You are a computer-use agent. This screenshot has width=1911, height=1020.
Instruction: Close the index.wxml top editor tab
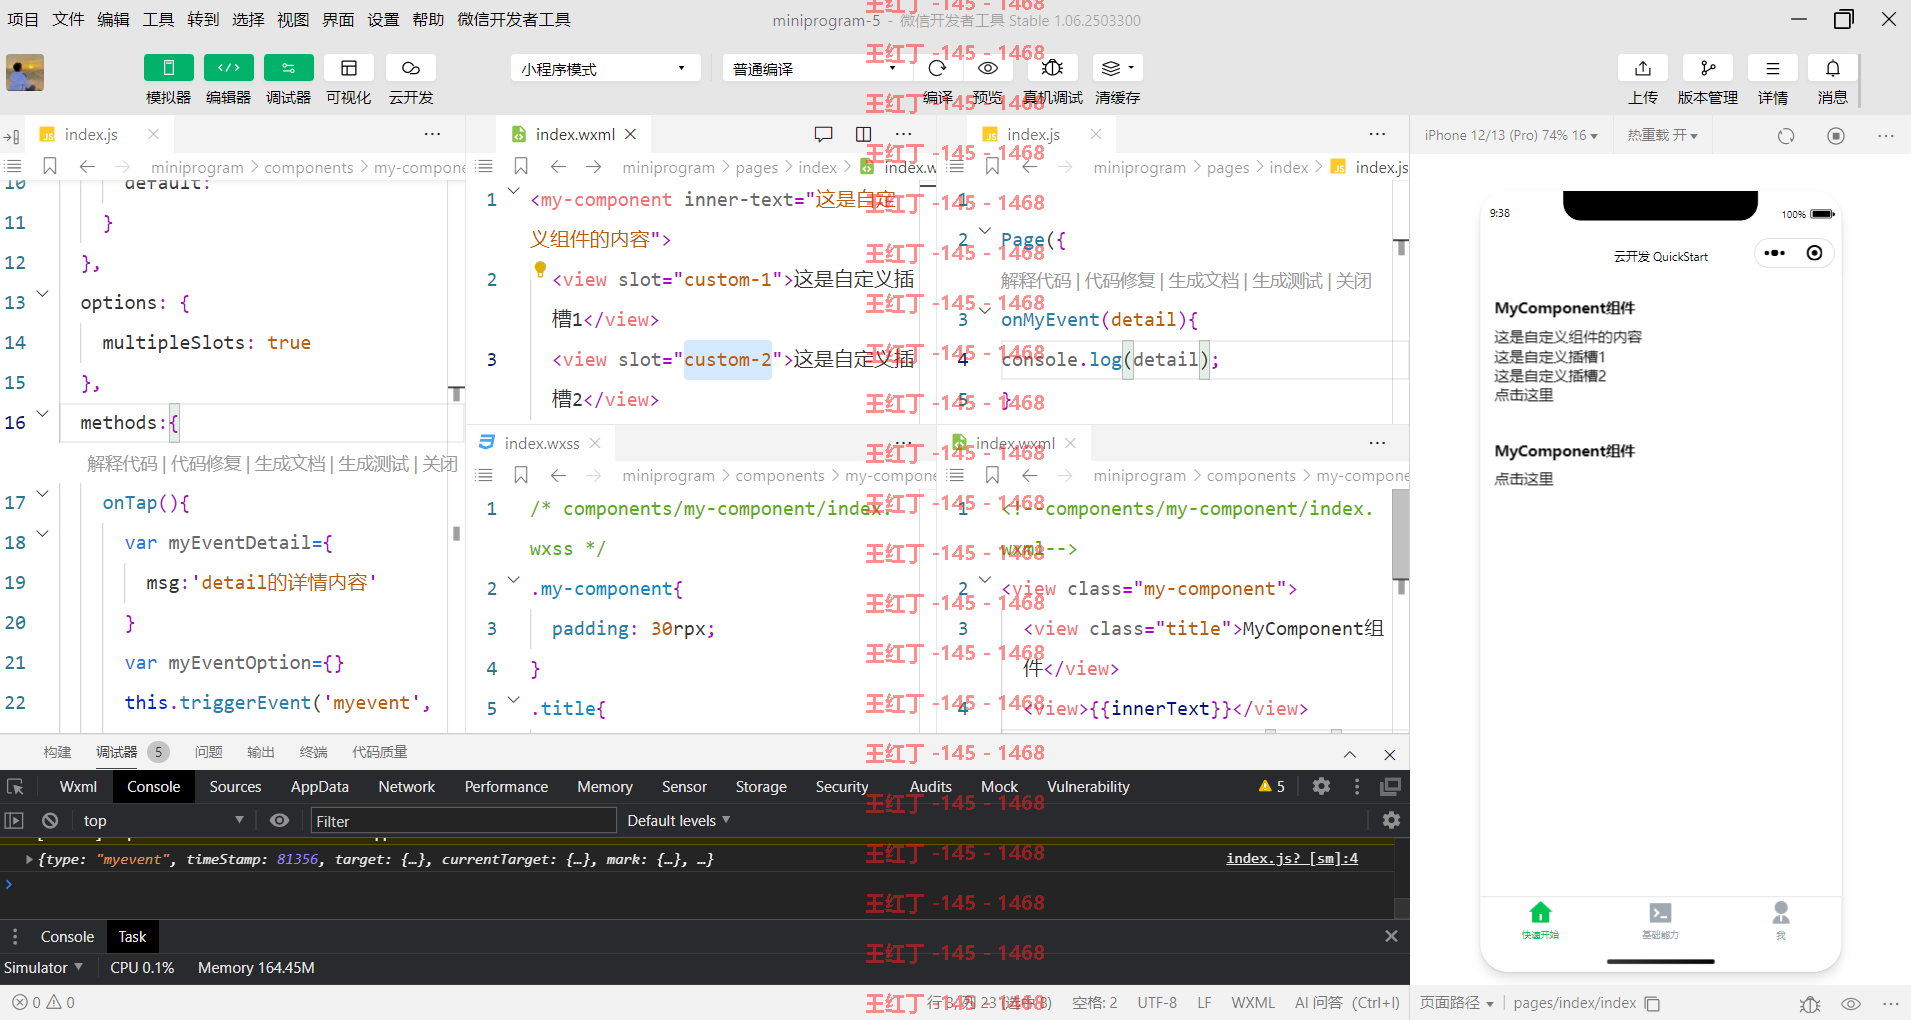(x=631, y=134)
